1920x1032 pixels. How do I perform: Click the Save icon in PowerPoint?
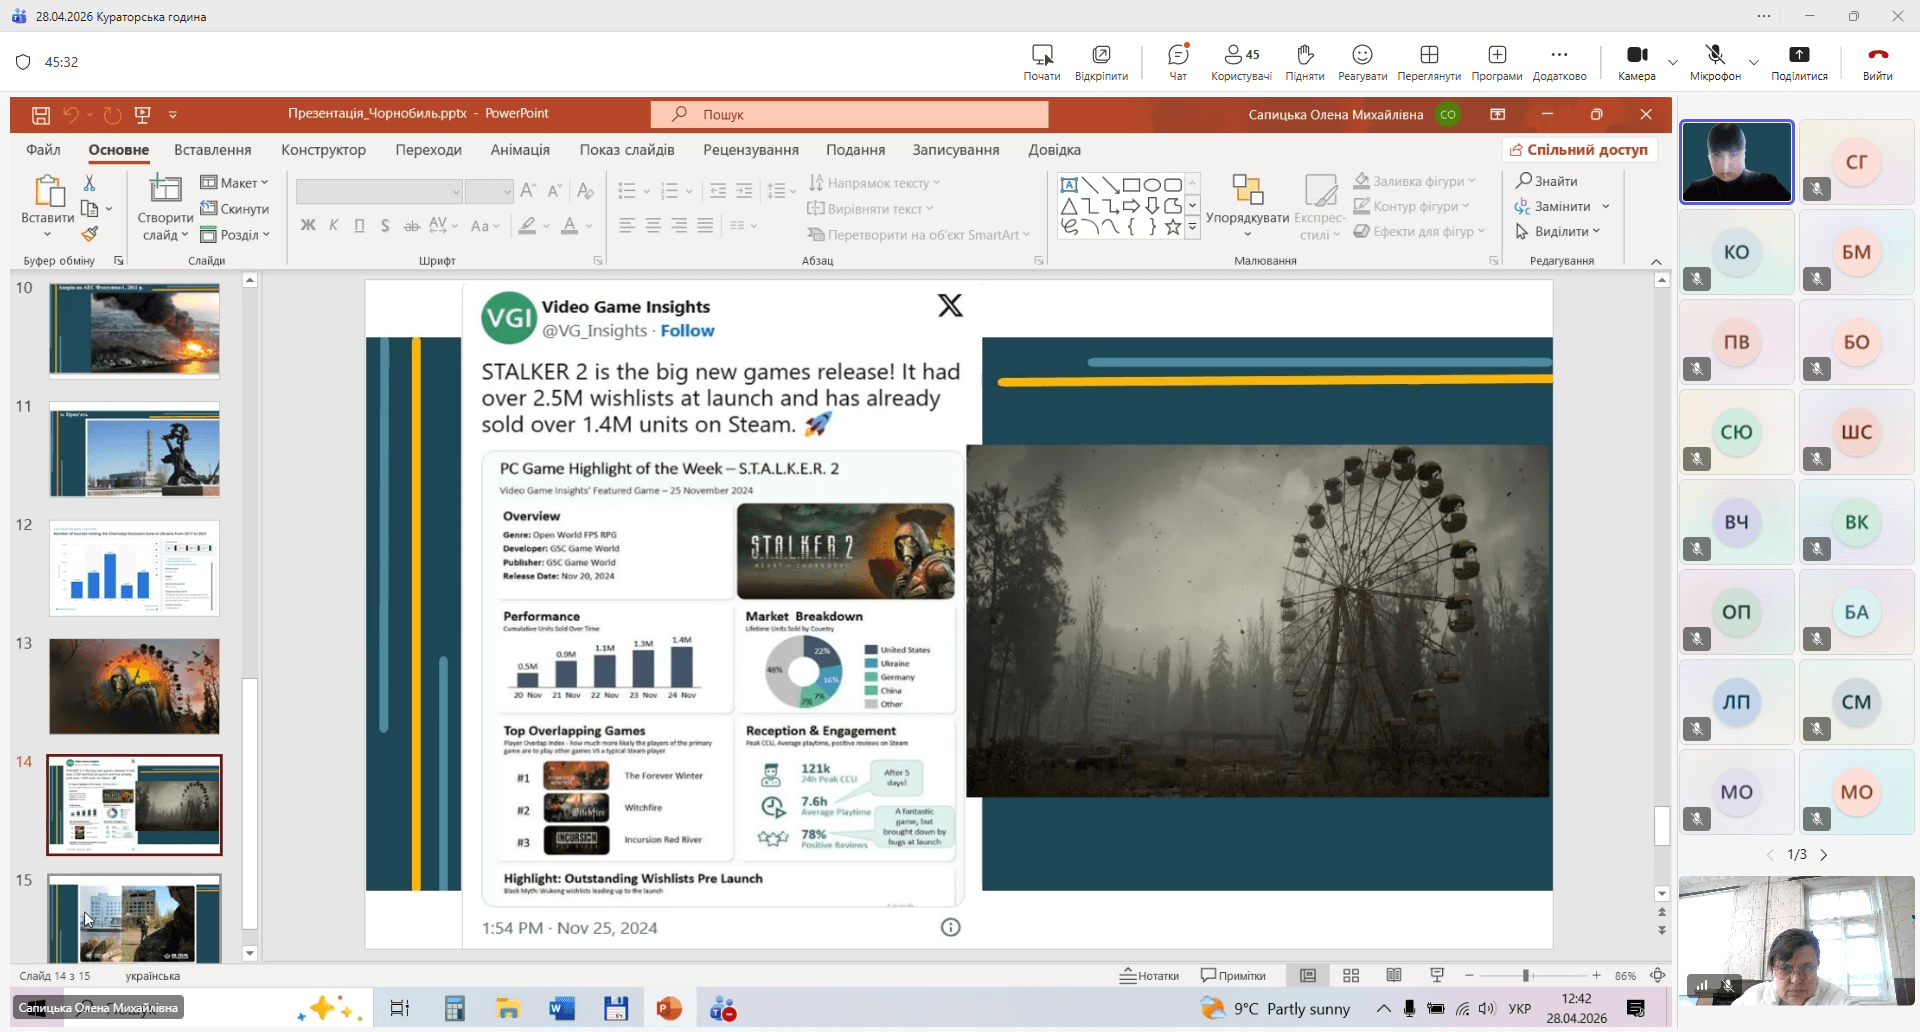pos(41,115)
